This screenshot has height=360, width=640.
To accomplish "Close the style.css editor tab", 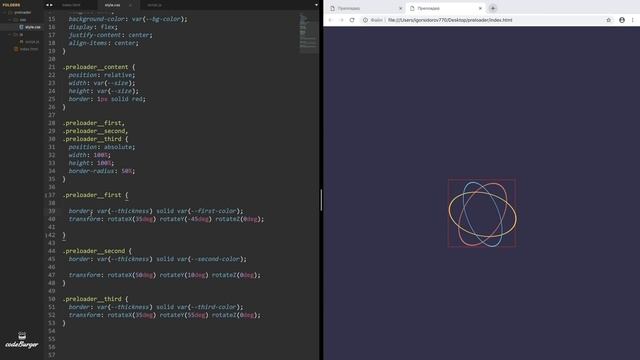I will click(131, 5).
